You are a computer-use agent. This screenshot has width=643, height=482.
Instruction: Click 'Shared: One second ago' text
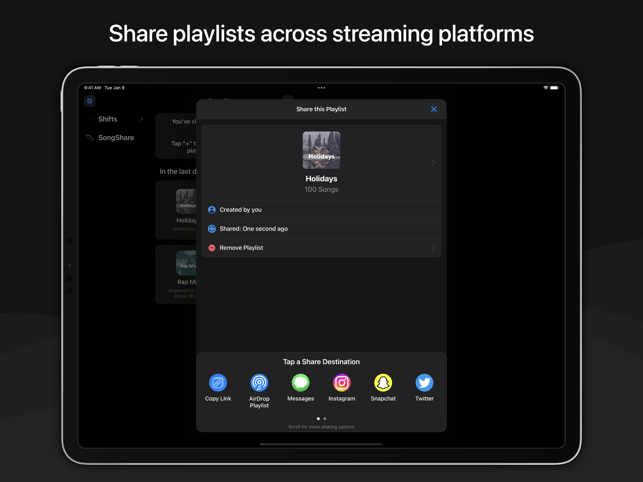(x=253, y=229)
